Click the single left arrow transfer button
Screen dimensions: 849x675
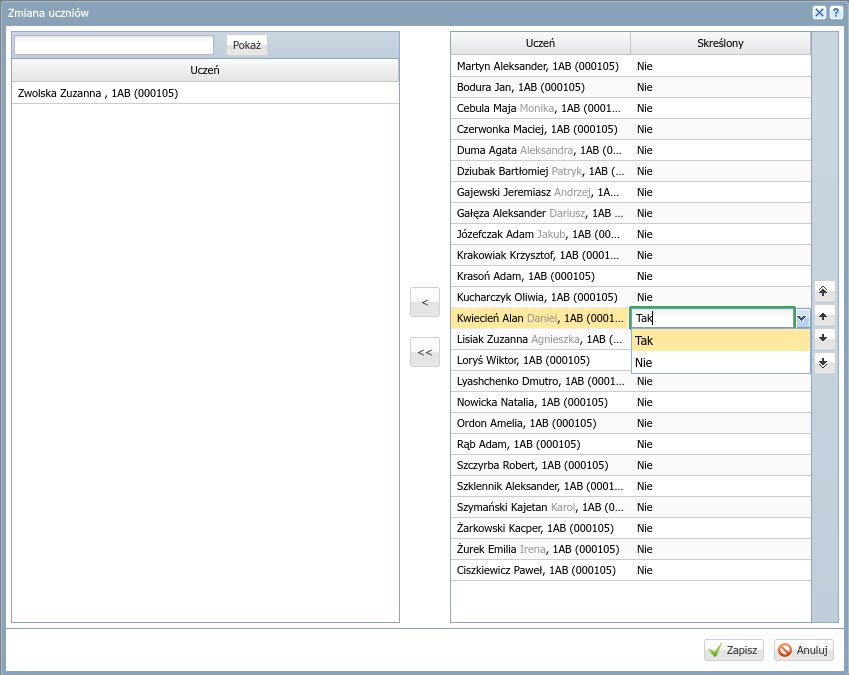tap(424, 301)
